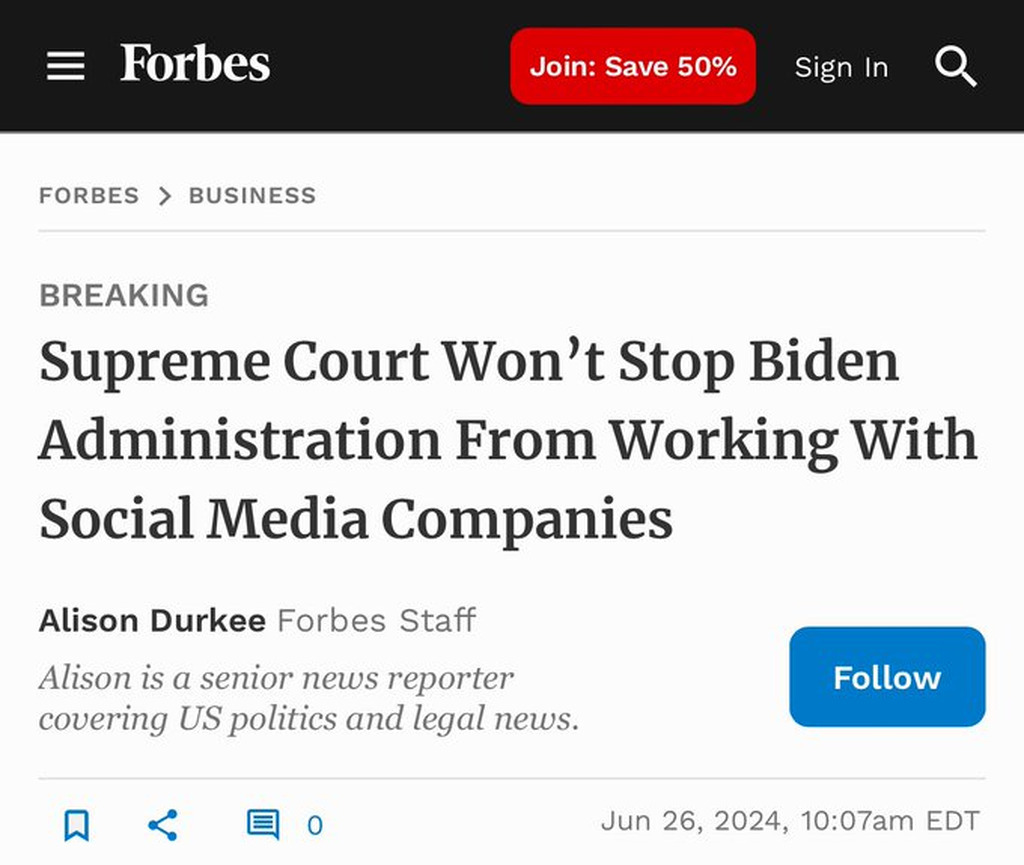Click Join: Save 50% button
Screen dimensions: 1024x865
pos(633,66)
